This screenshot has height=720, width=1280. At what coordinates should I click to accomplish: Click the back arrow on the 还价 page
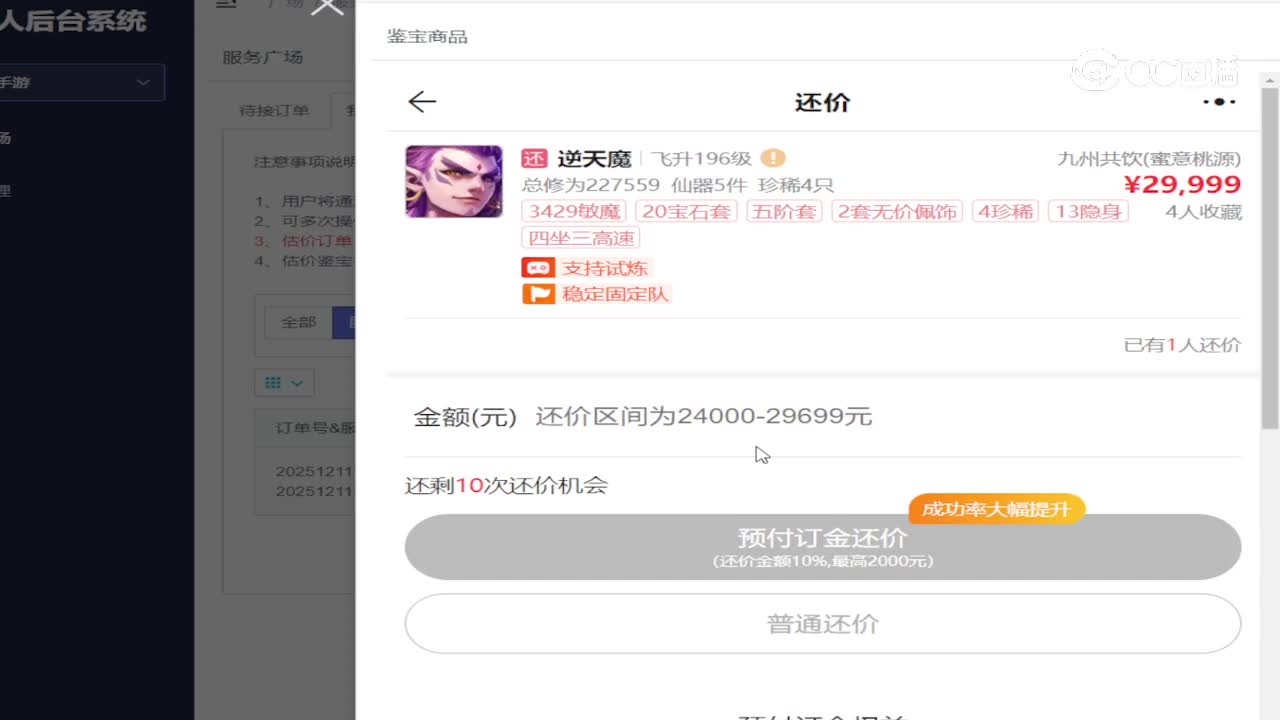(422, 101)
